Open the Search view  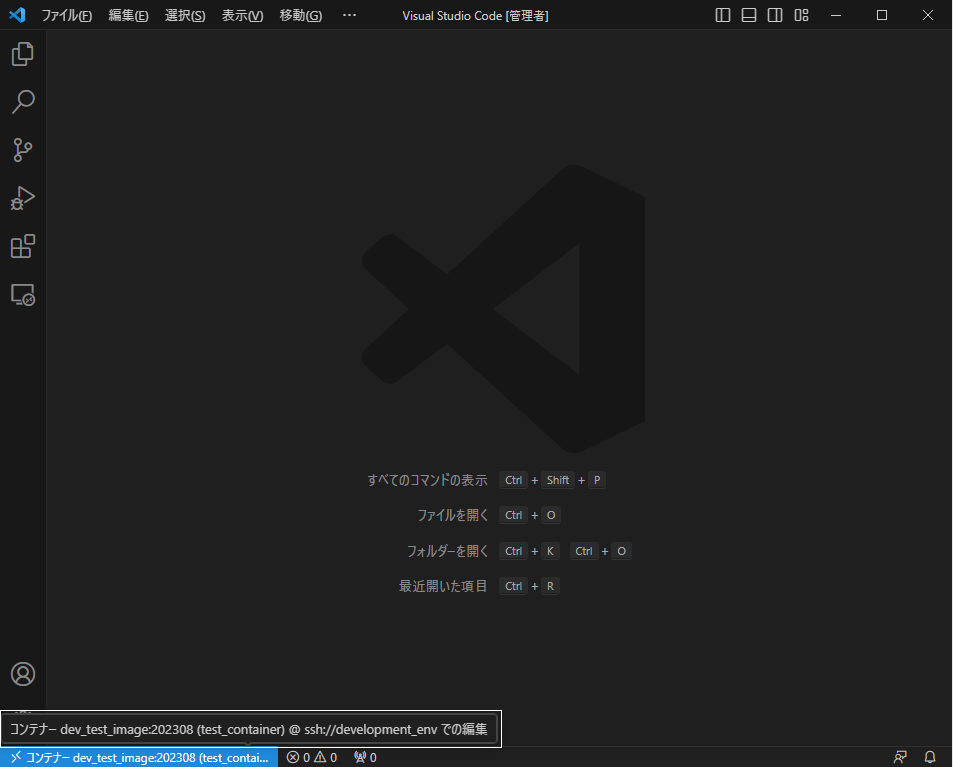point(22,102)
